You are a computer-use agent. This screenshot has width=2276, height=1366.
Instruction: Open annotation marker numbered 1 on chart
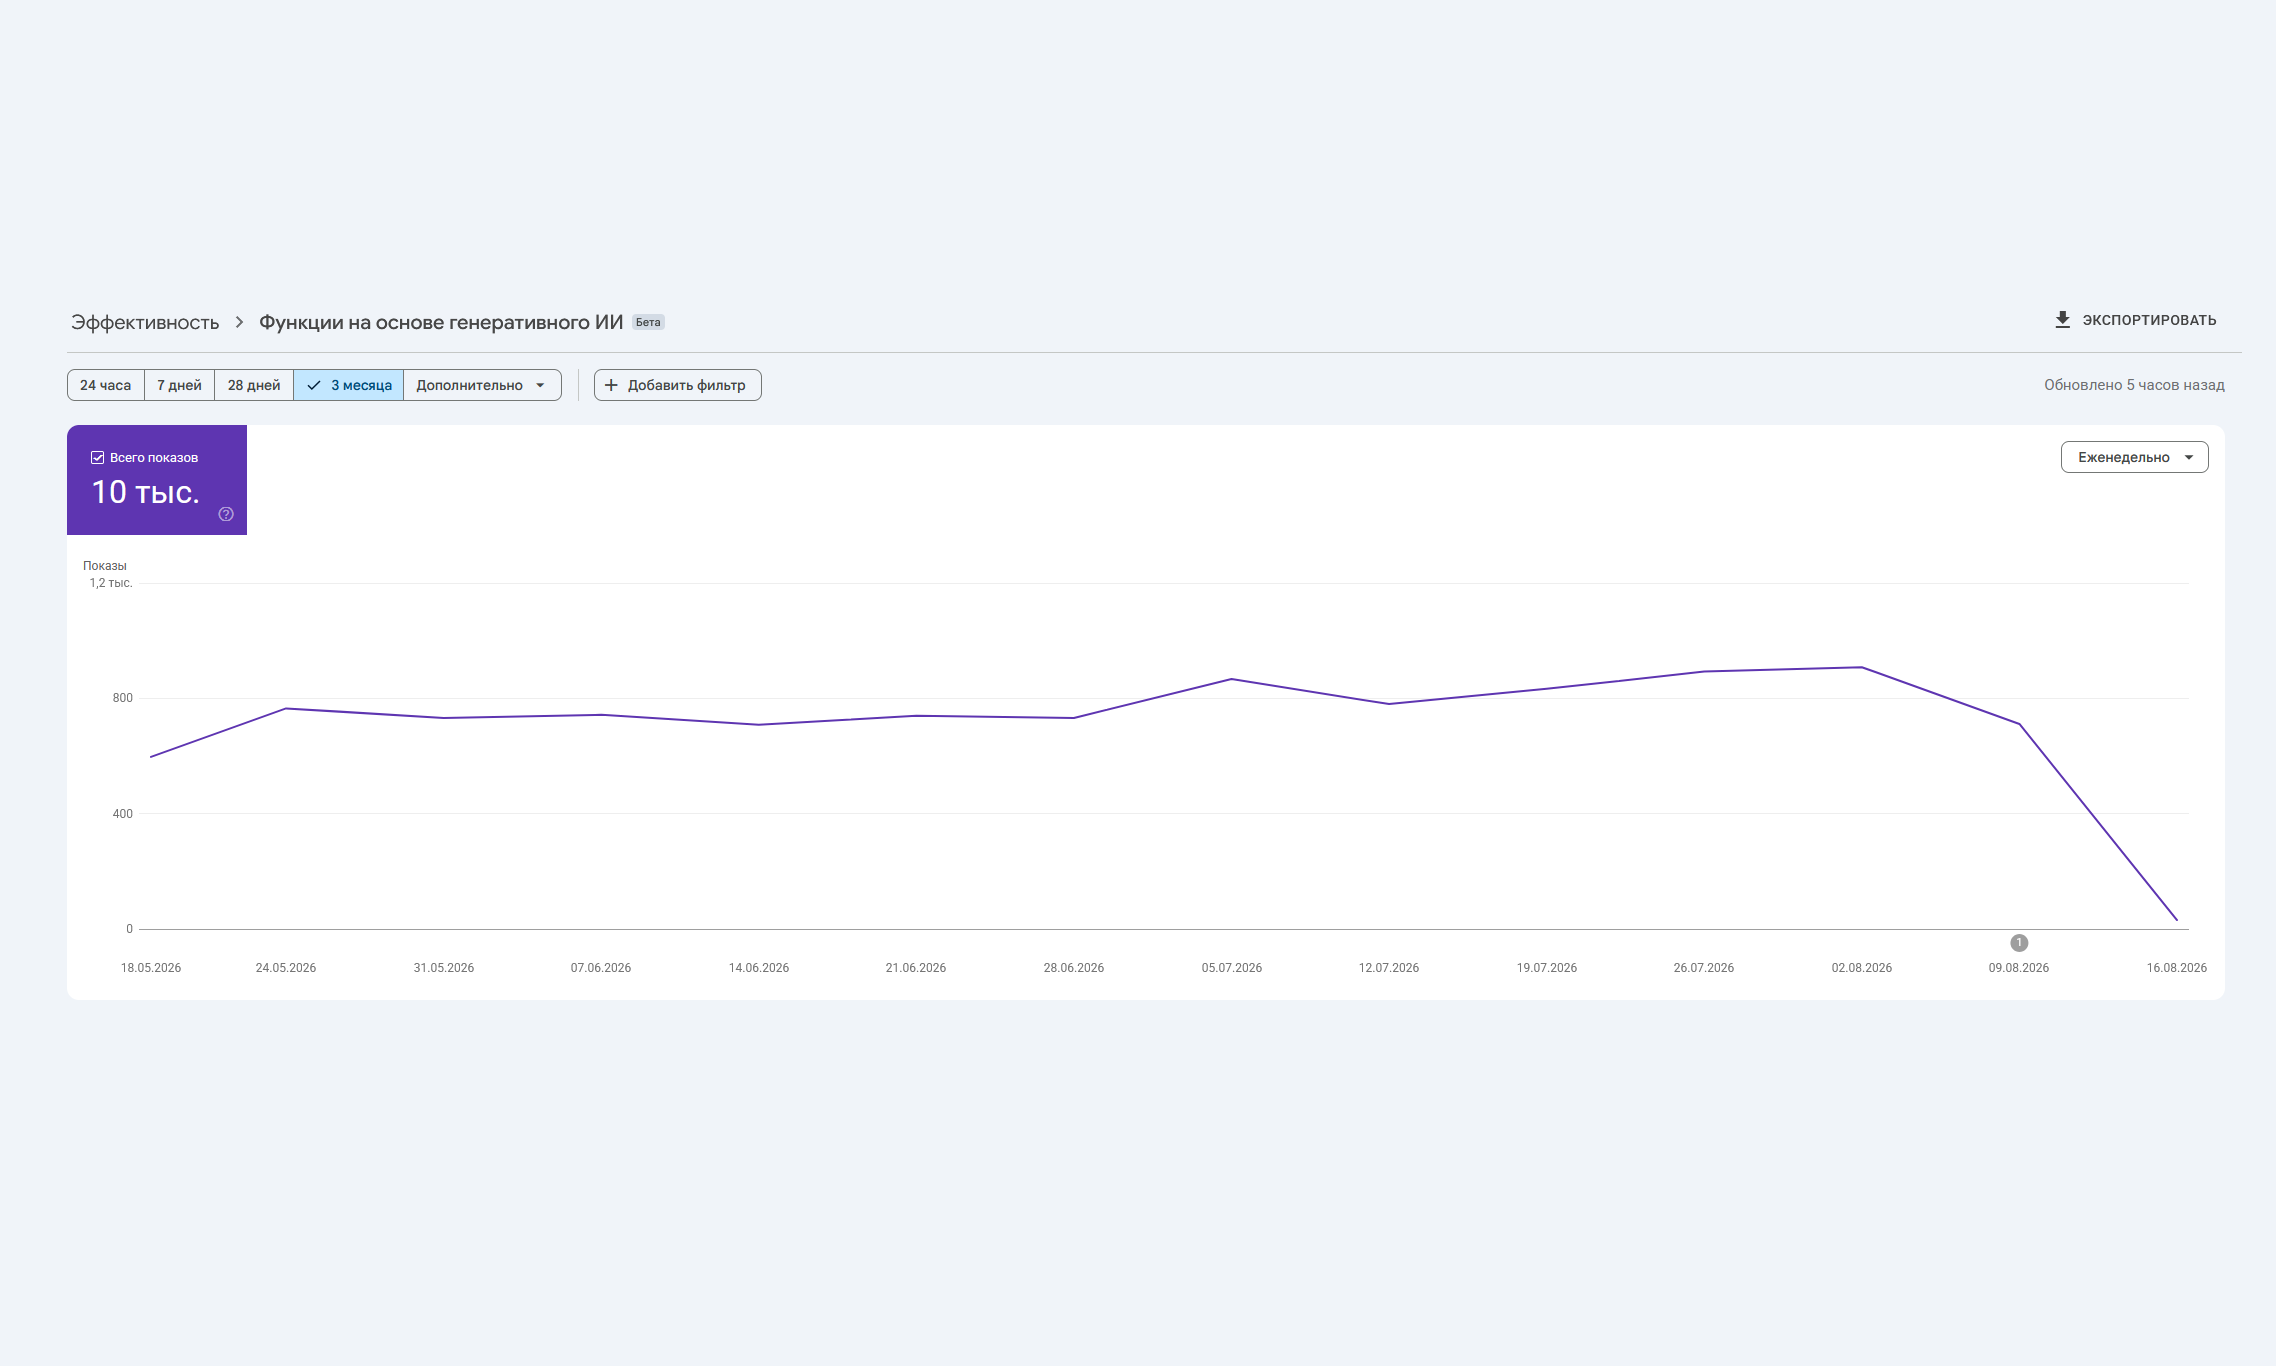coord(2019,943)
